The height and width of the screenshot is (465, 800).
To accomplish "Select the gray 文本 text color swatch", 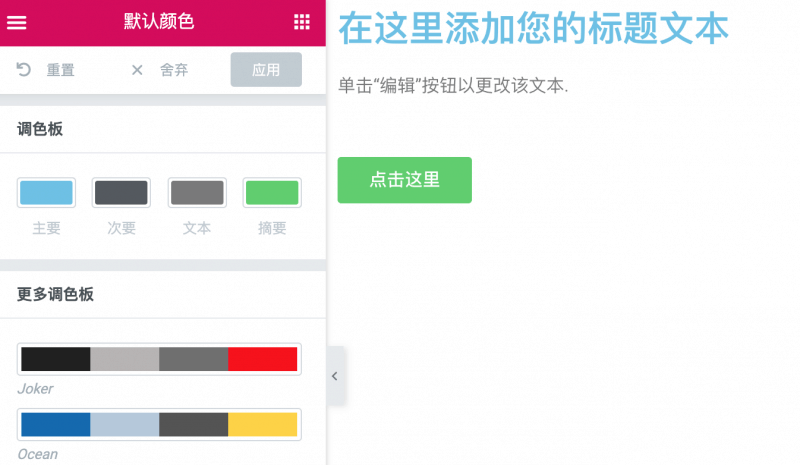I will (197, 192).
